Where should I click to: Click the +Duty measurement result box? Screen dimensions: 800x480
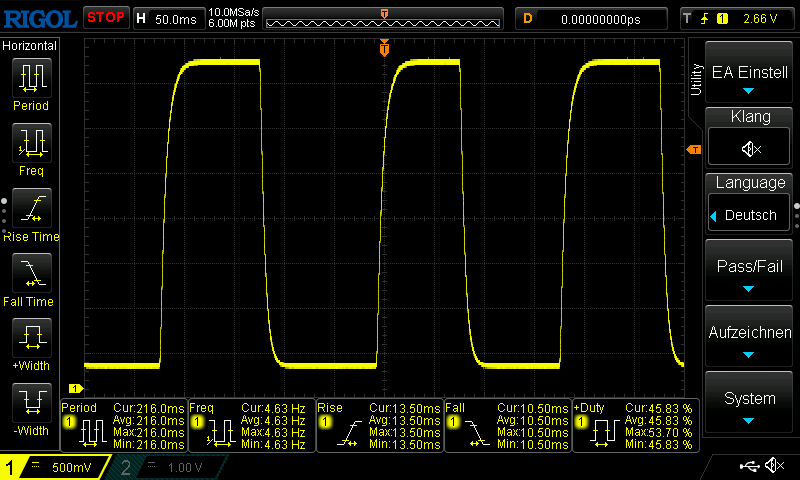[635, 426]
